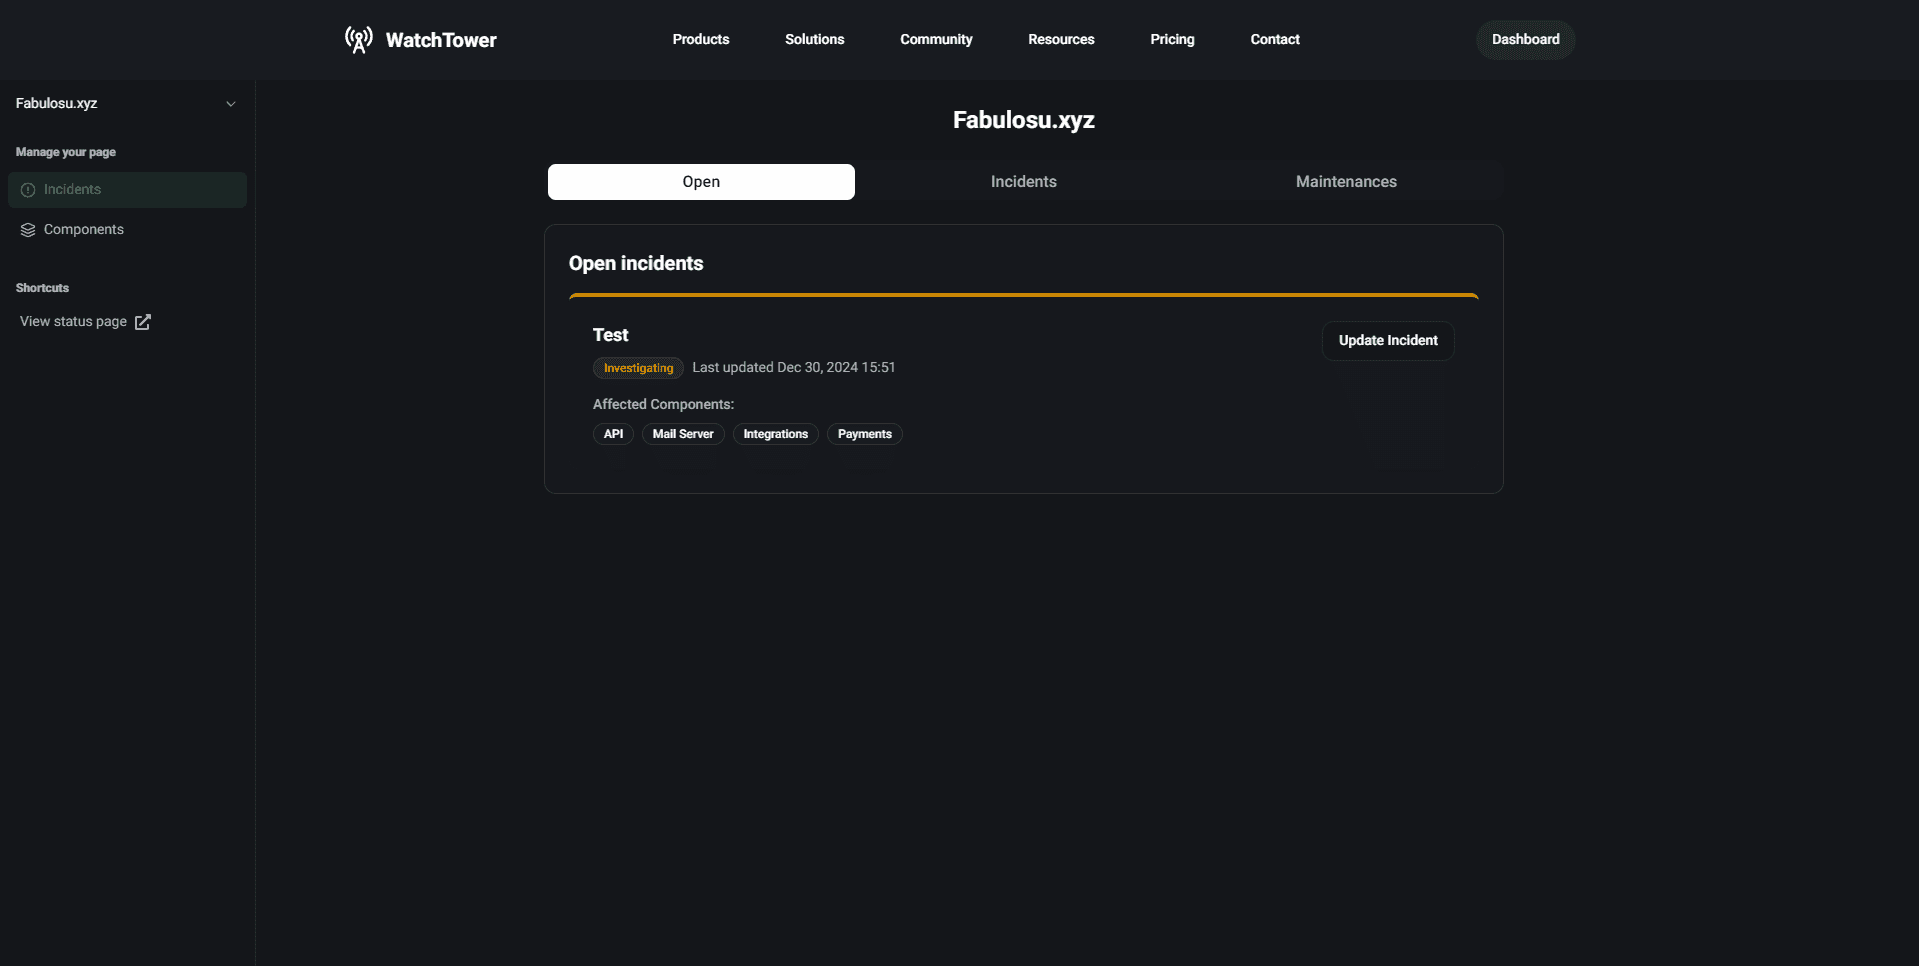Click the API component tag
The width and height of the screenshot is (1919, 966).
613,433
